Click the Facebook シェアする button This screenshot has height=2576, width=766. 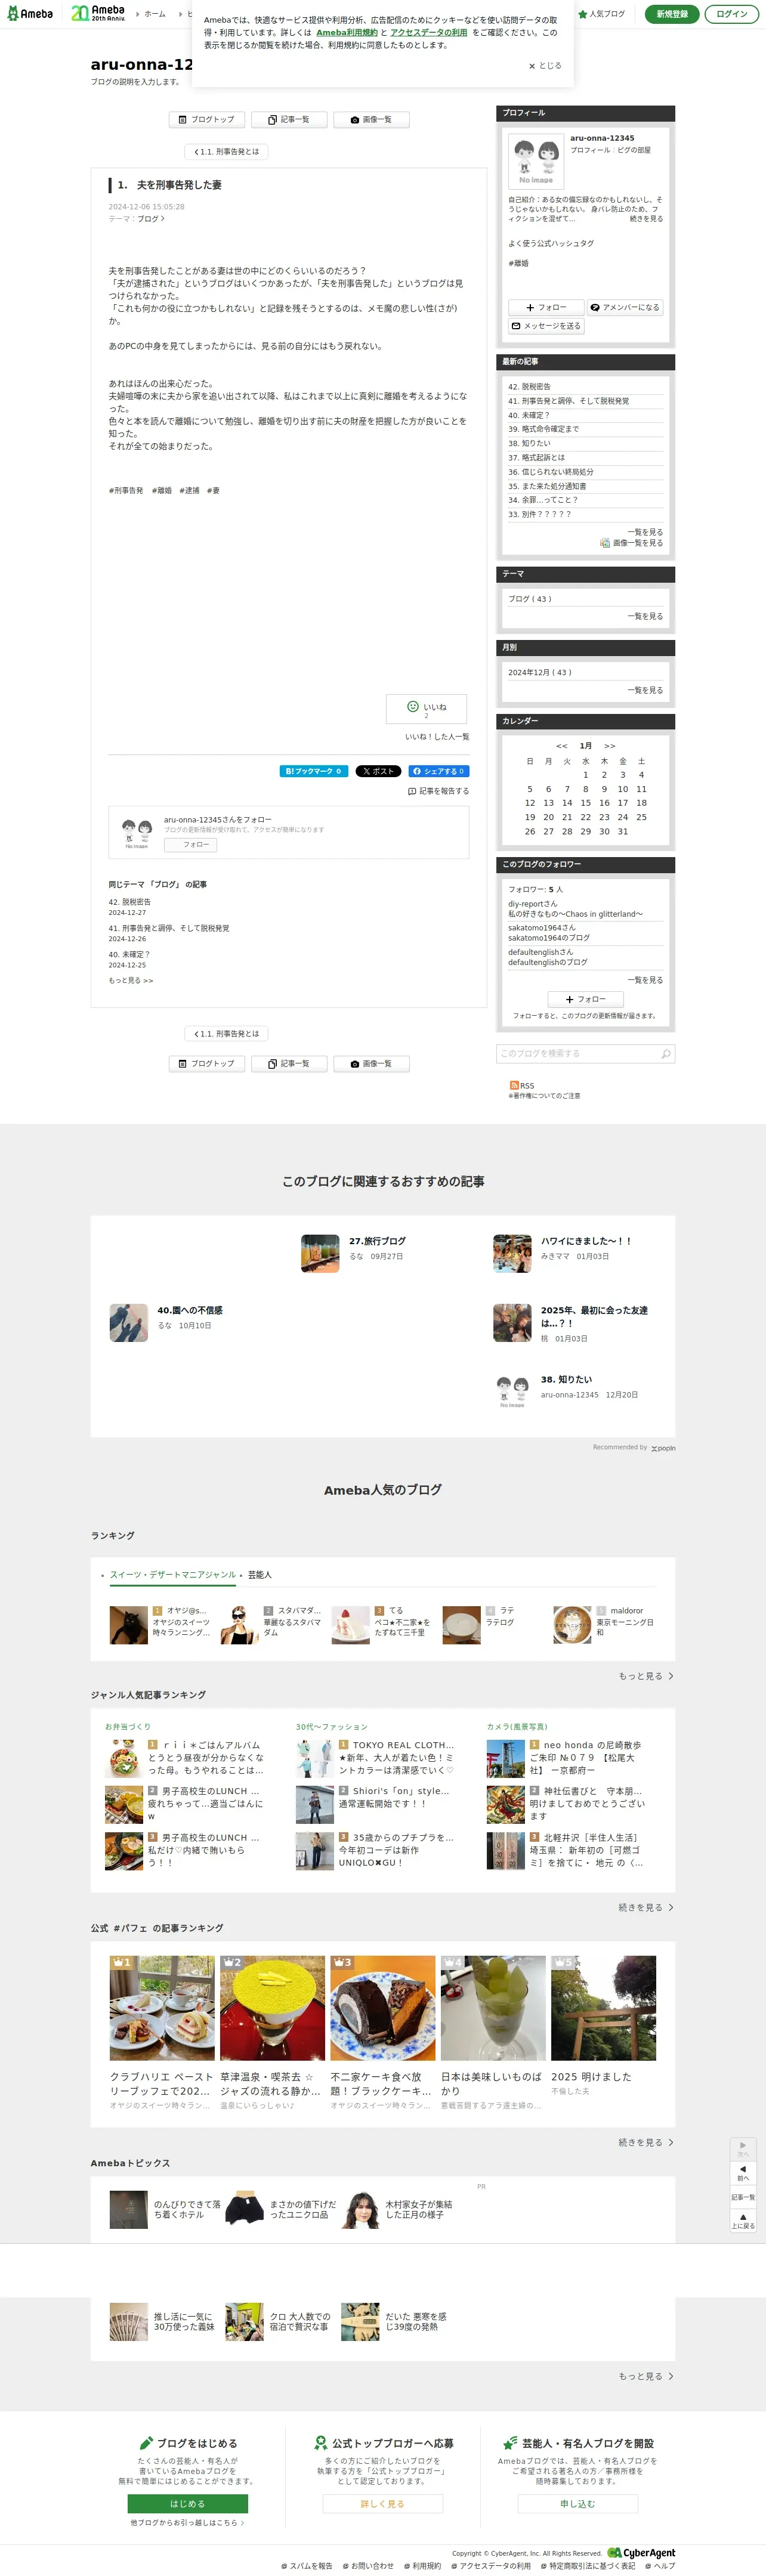pyautogui.click(x=438, y=771)
